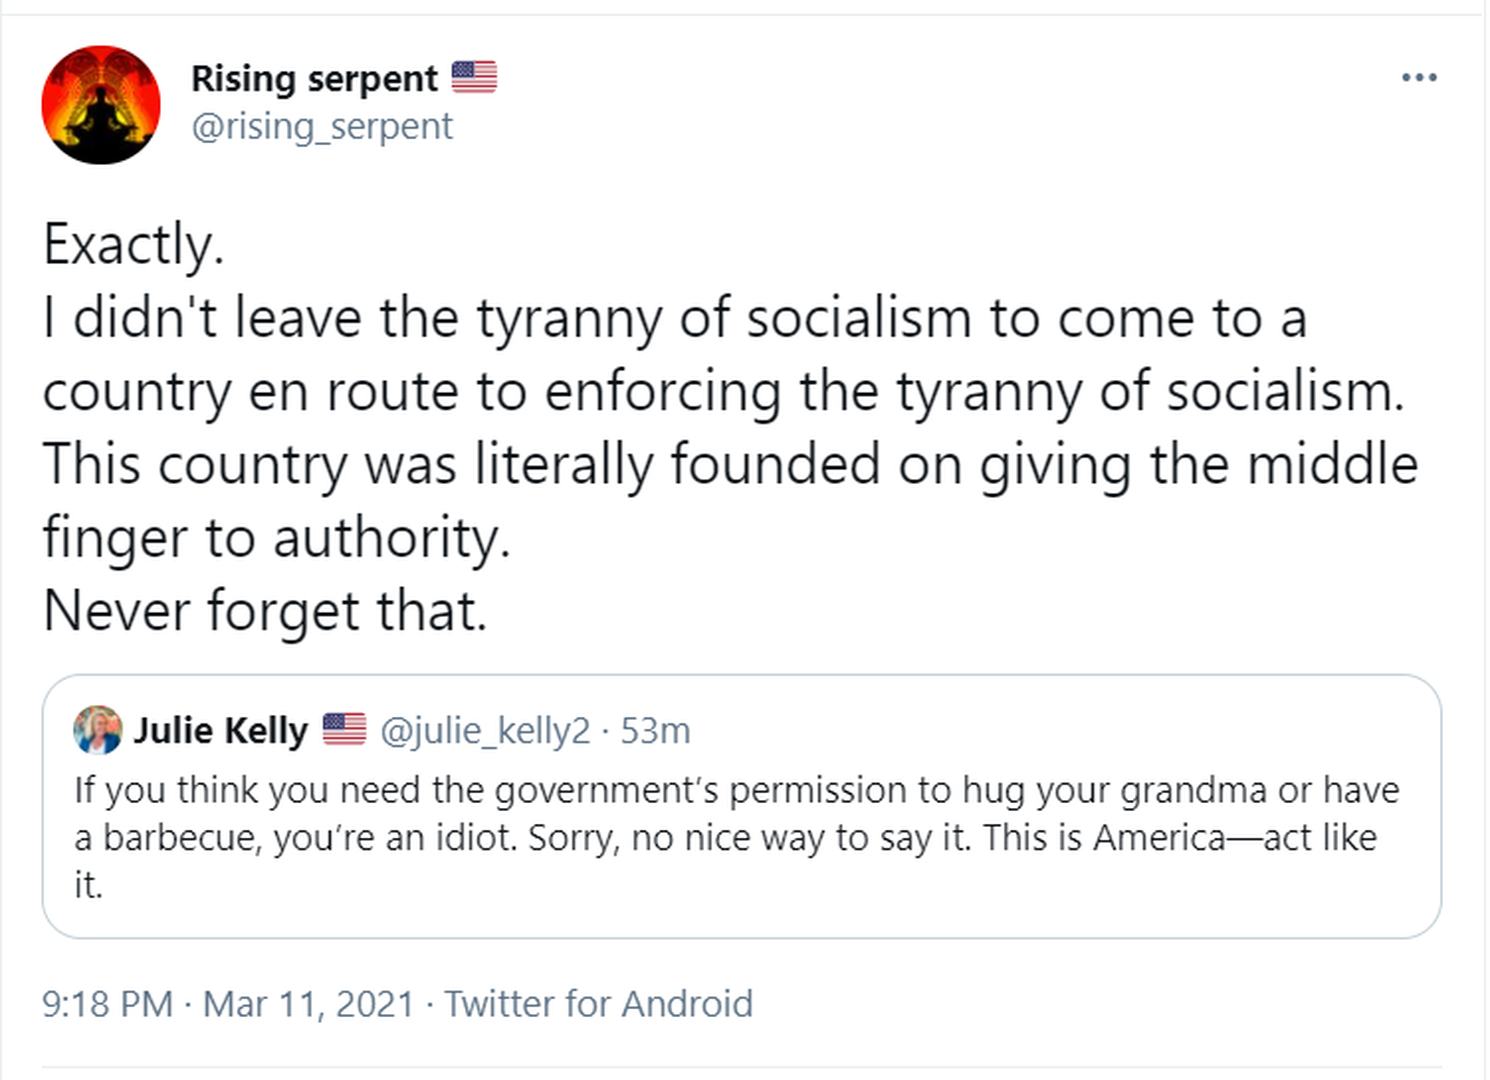The height and width of the screenshot is (1080, 1490).
Task: Click the word "Exactly." in the tweet
Action: point(133,245)
